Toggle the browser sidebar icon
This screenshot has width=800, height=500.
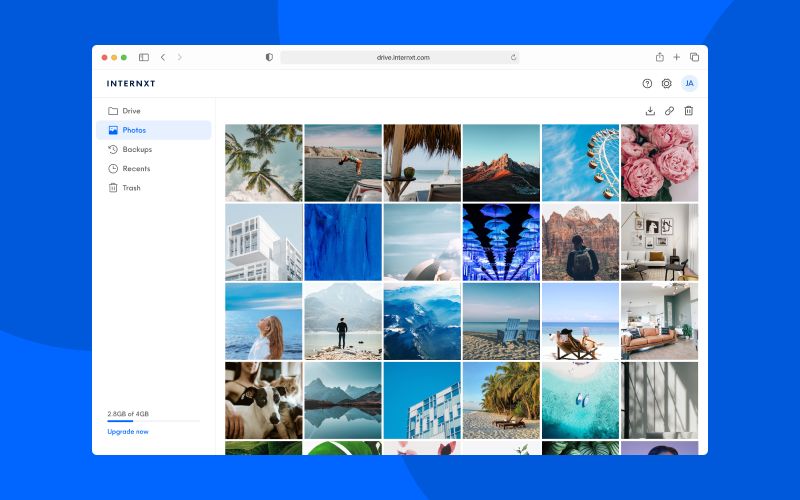tap(144, 58)
